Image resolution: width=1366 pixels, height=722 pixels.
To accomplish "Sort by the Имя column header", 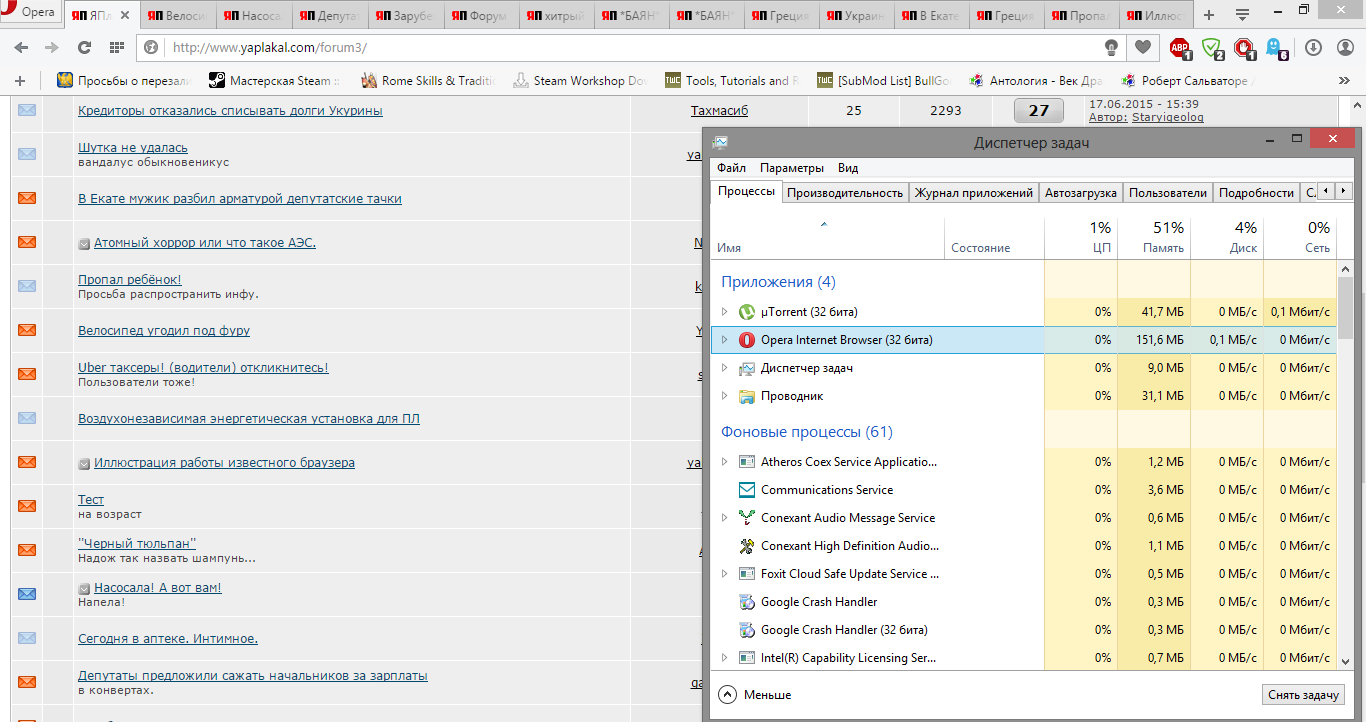I will tap(828, 238).
